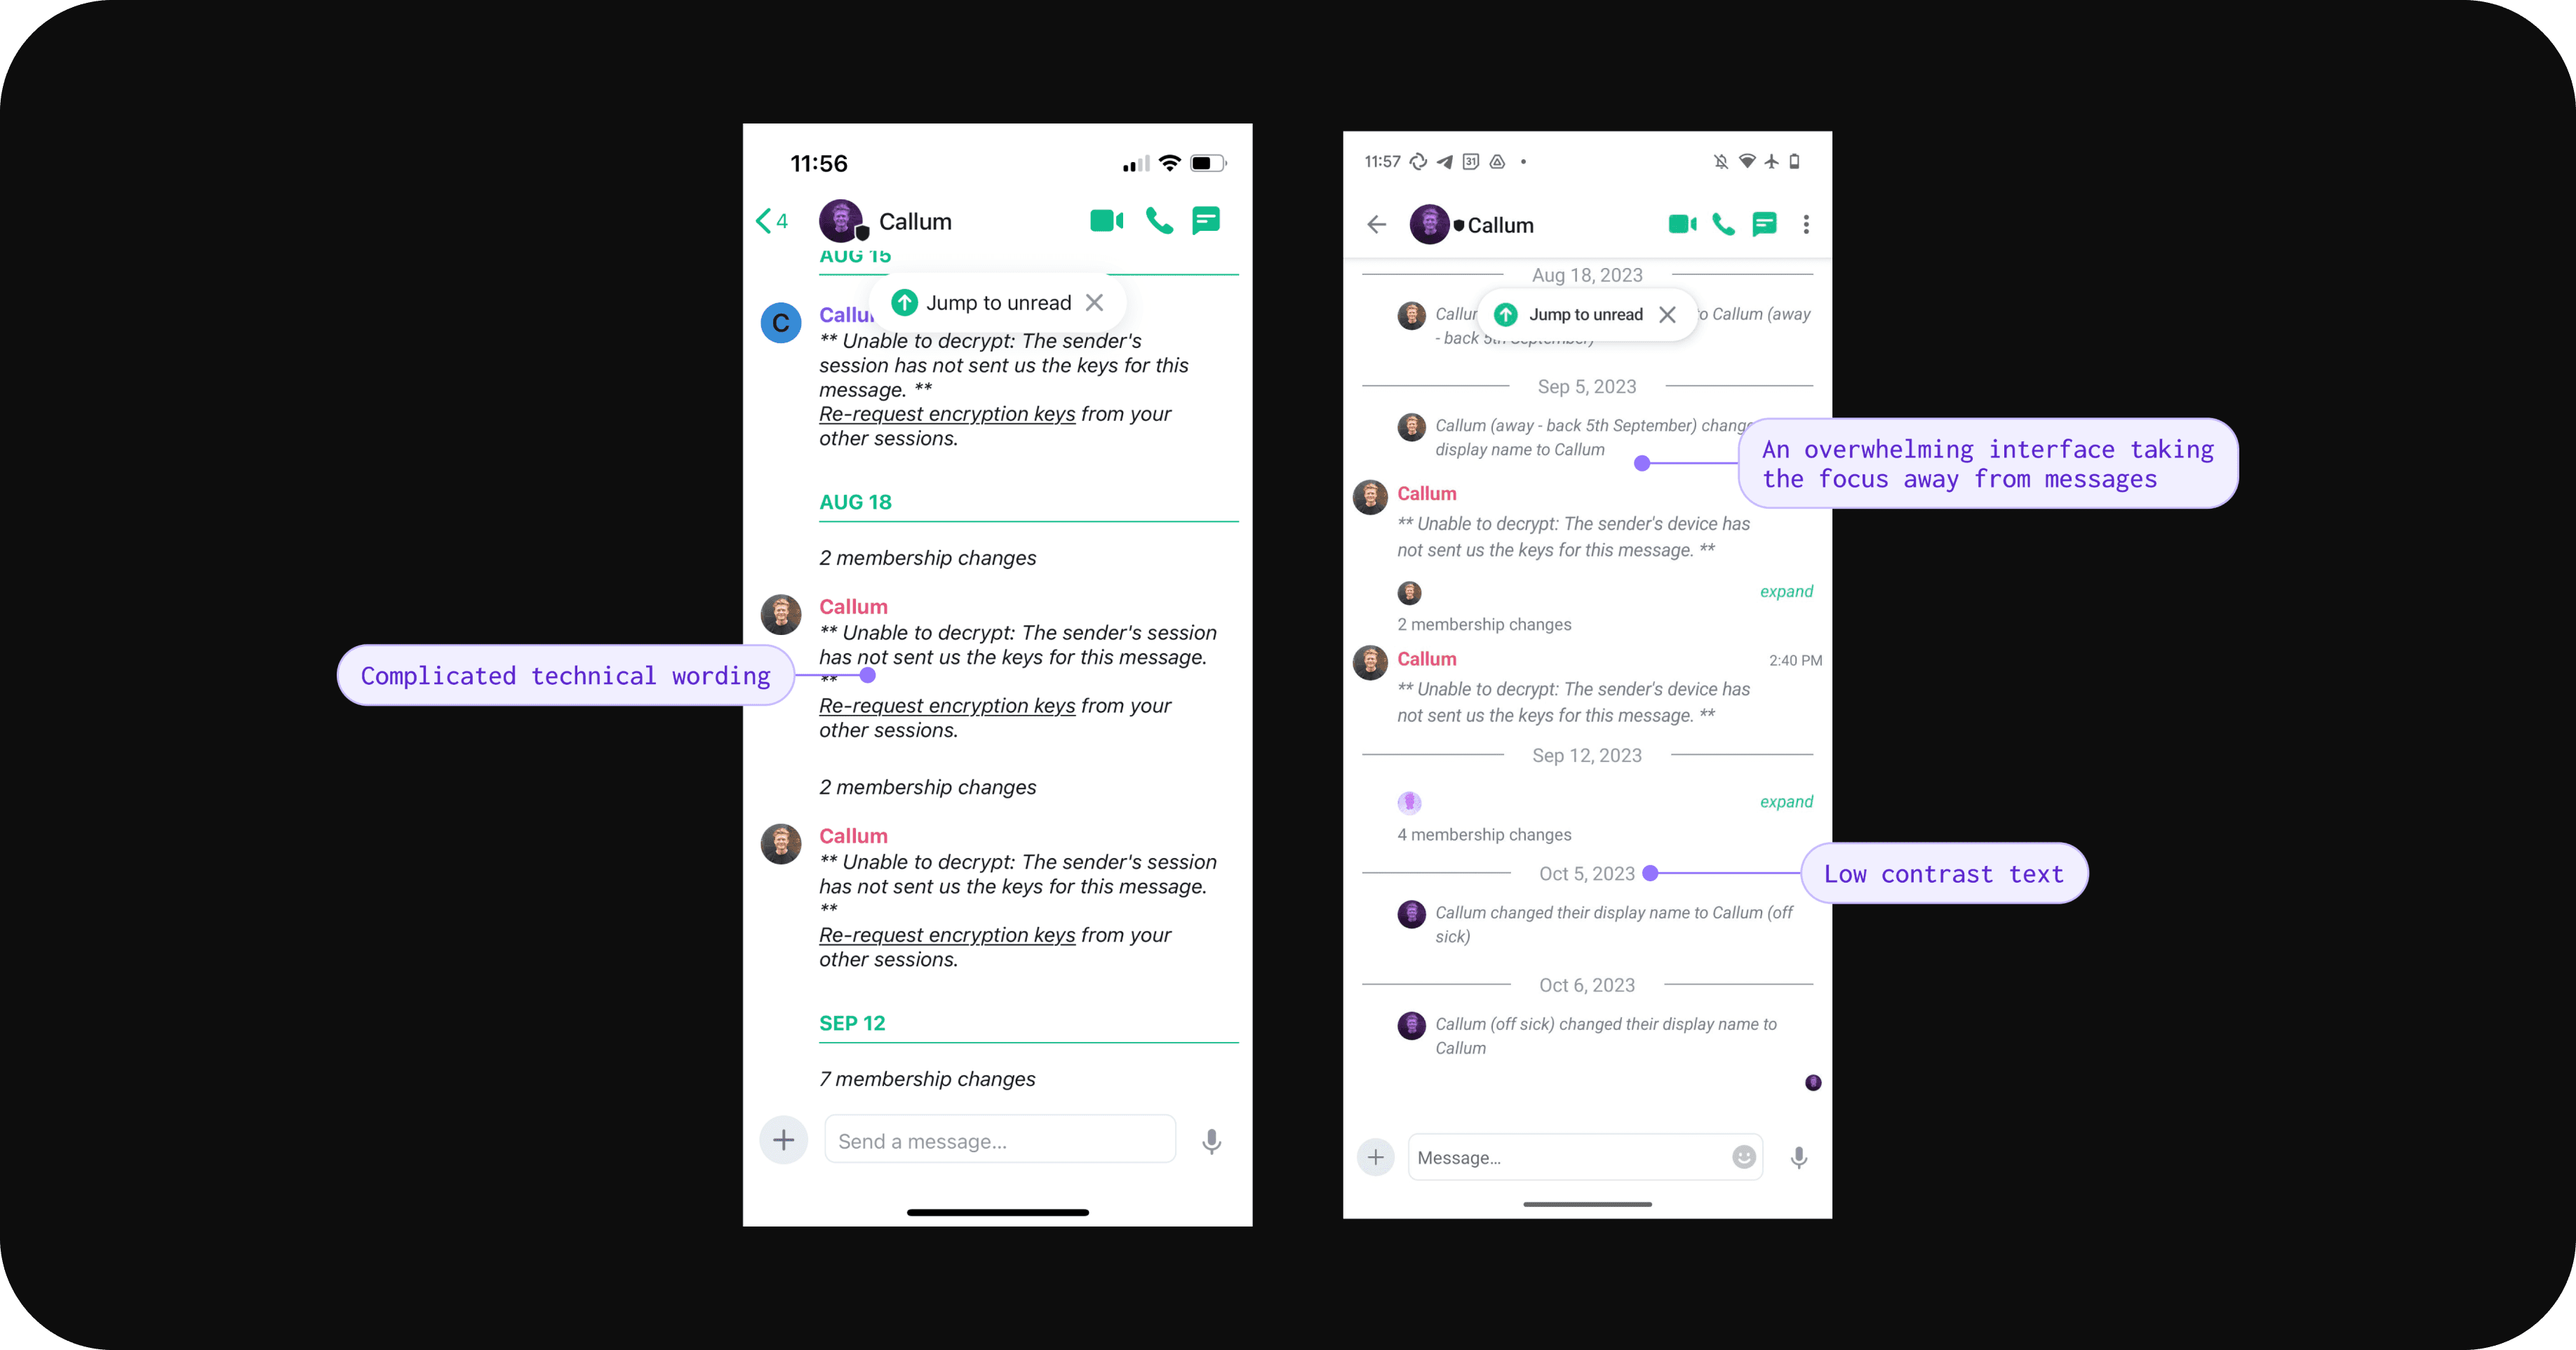Image resolution: width=2576 pixels, height=1350 pixels.
Task: Close Jump to unread pill on right phone
Action: [x=1667, y=315]
